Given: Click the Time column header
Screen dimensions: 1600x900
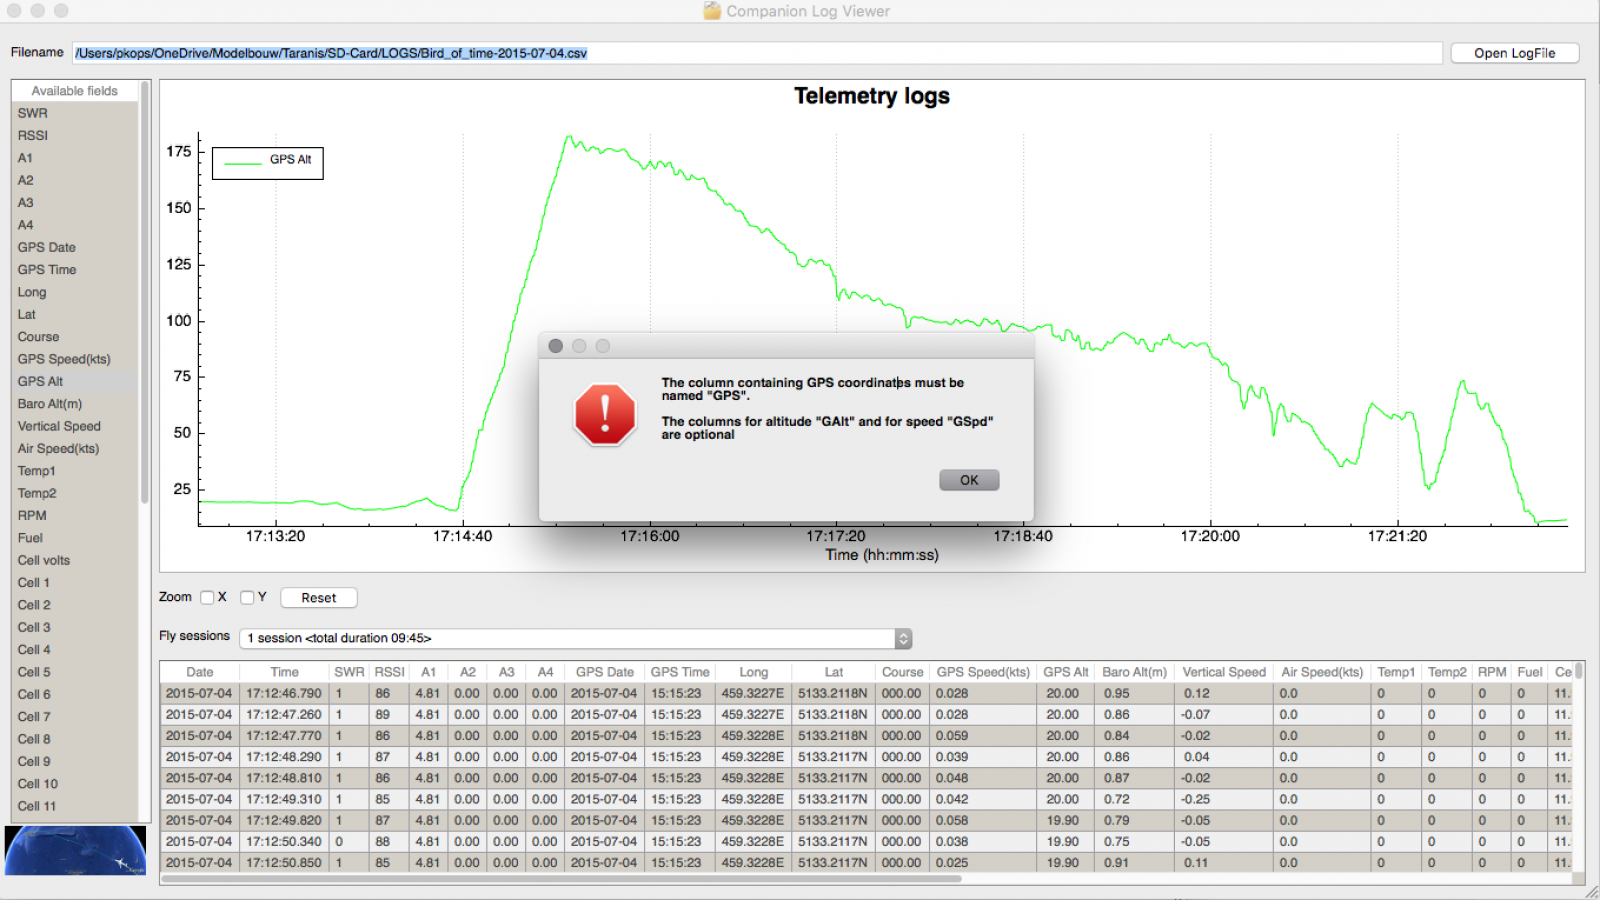Looking at the screenshot, I should point(285,672).
